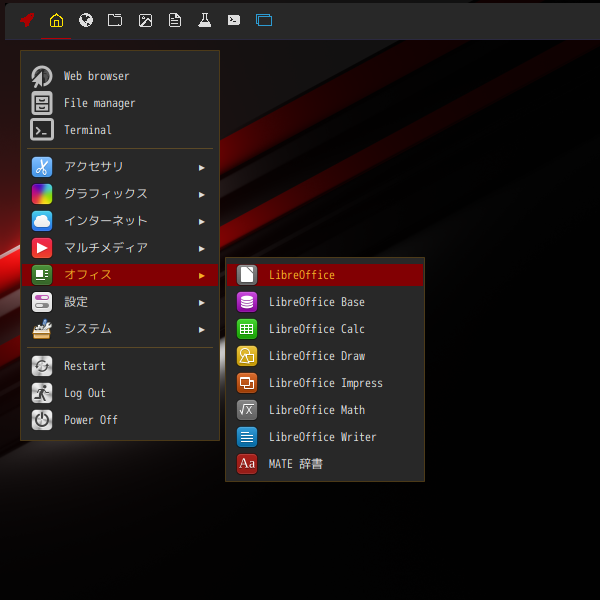Click the red play マルチメディア icon

coord(42,248)
